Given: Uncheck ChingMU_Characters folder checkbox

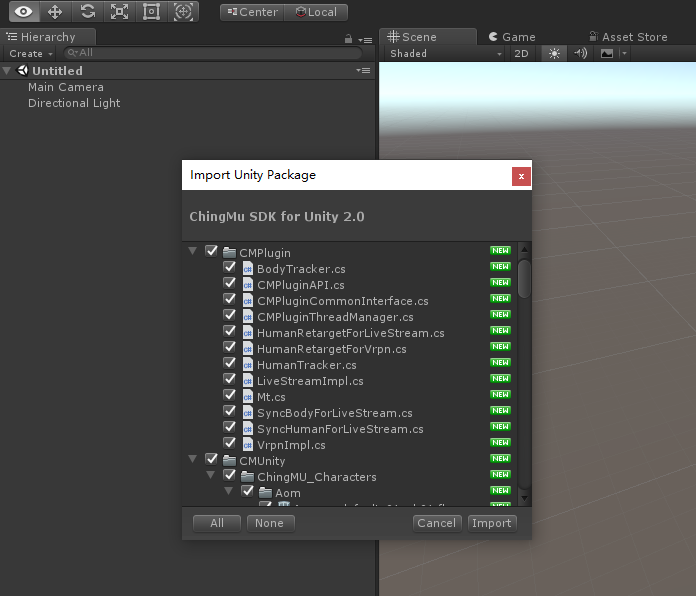Looking at the screenshot, I should [229, 475].
